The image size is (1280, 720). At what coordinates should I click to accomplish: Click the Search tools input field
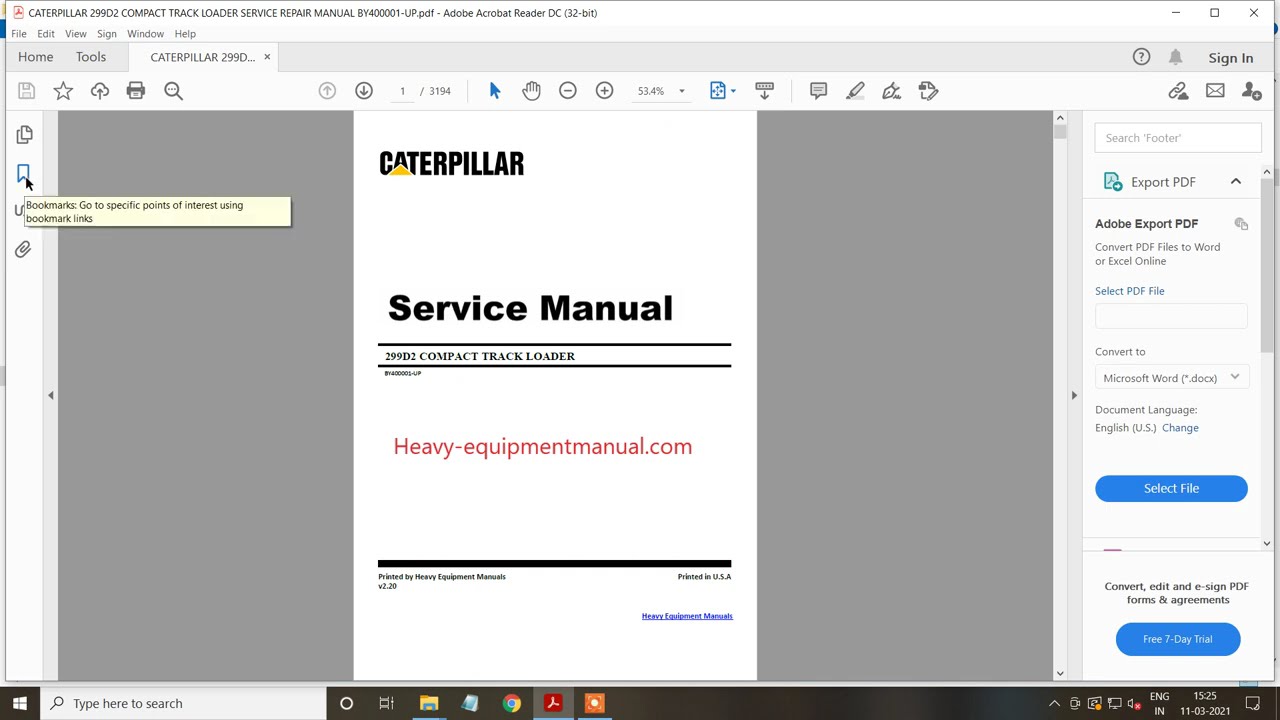click(1178, 138)
